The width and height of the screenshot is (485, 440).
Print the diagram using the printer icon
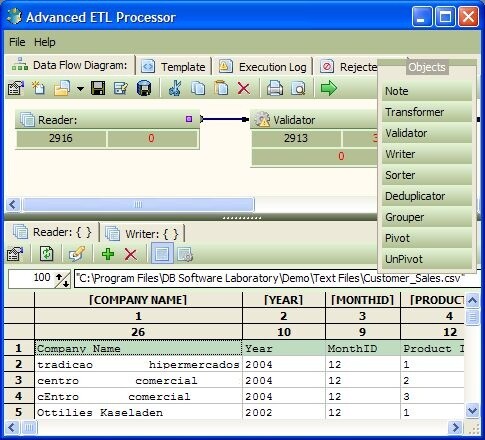[275, 88]
